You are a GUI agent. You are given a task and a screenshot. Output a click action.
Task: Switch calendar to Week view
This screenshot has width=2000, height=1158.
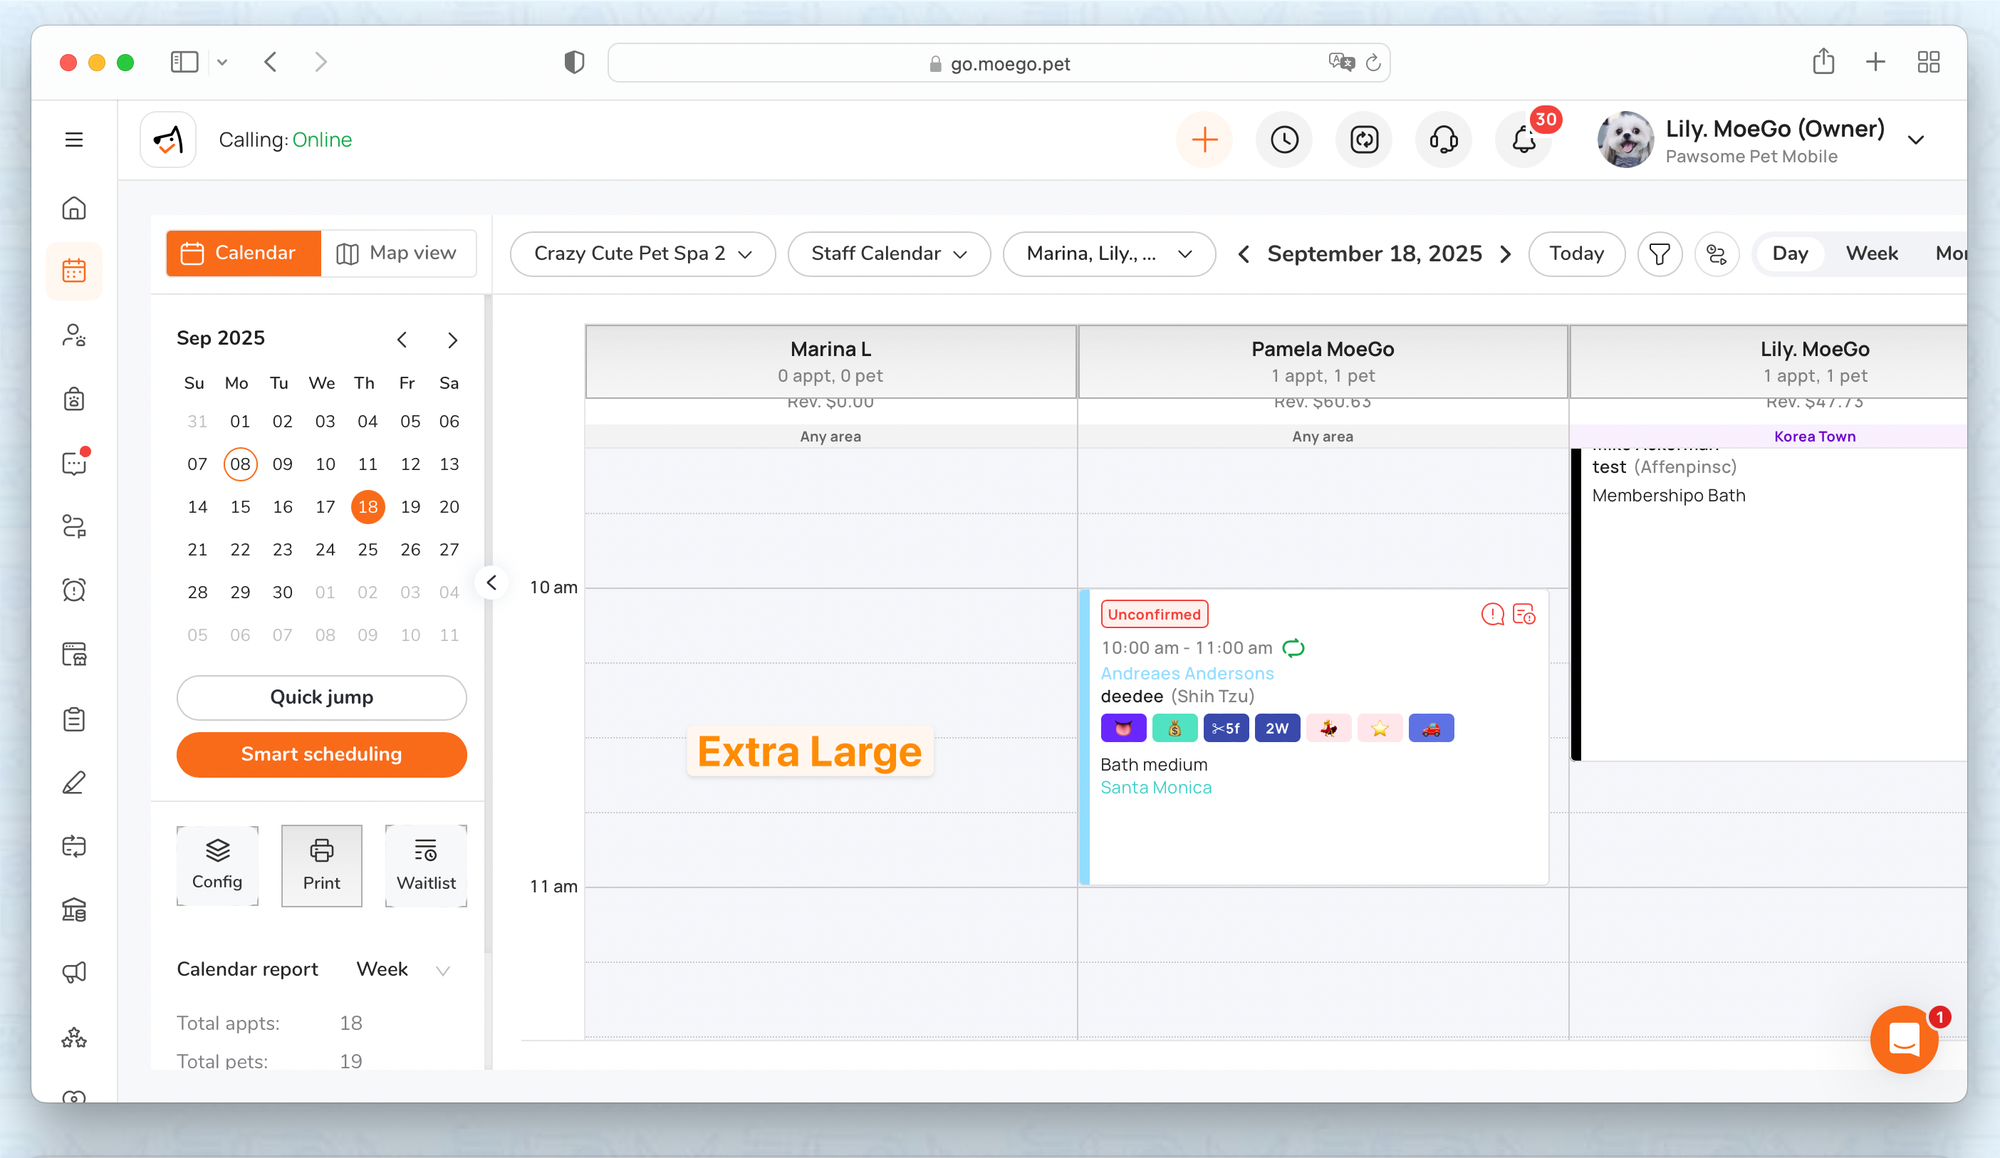1871,254
